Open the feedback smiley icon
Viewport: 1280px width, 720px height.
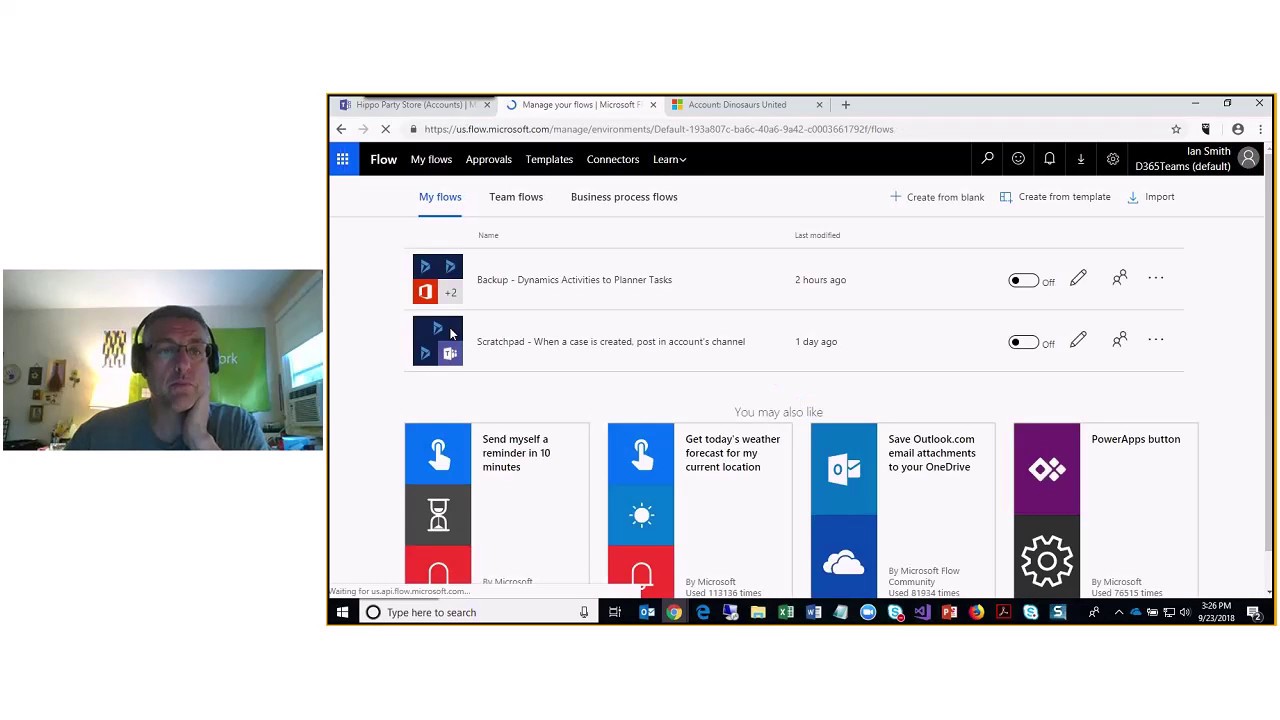coord(1018,159)
